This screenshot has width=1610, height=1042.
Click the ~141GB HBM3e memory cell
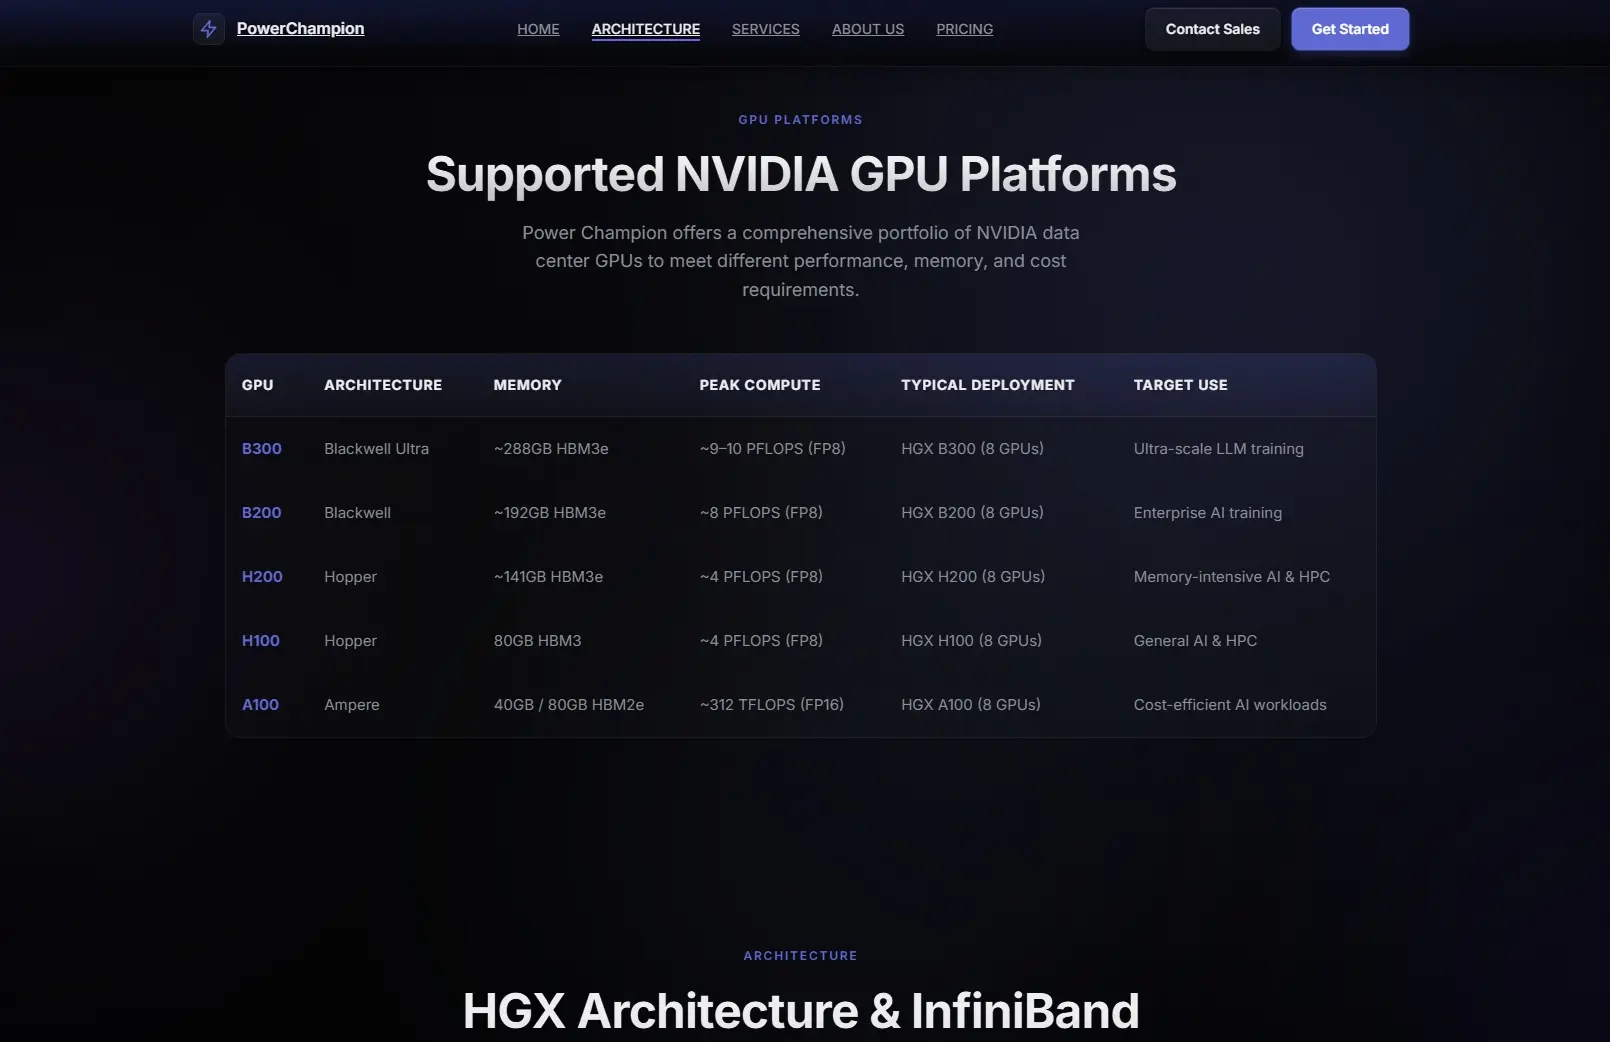(548, 577)
